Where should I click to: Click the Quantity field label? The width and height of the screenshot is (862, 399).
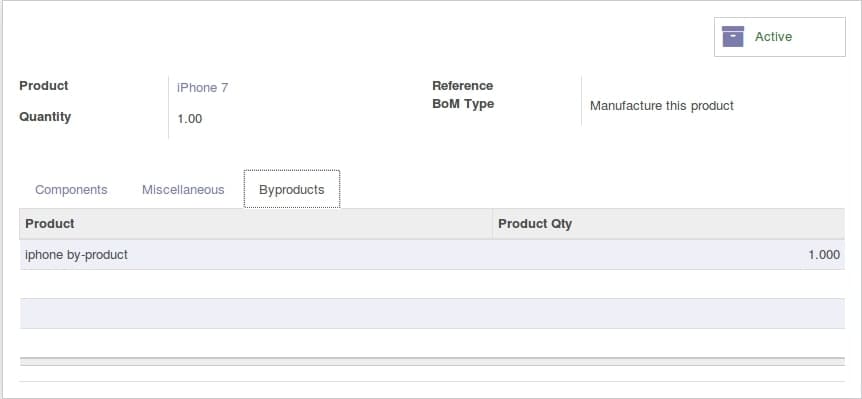[x=45, y=117]
